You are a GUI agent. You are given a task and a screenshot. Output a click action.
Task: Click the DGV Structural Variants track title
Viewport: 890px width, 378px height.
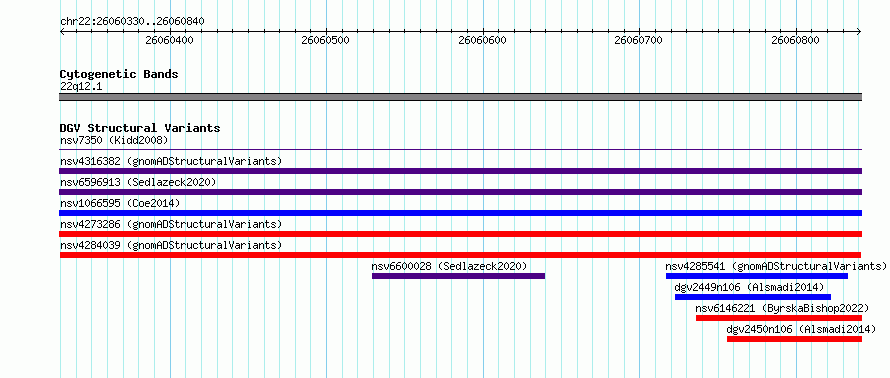tap(140, 128)
